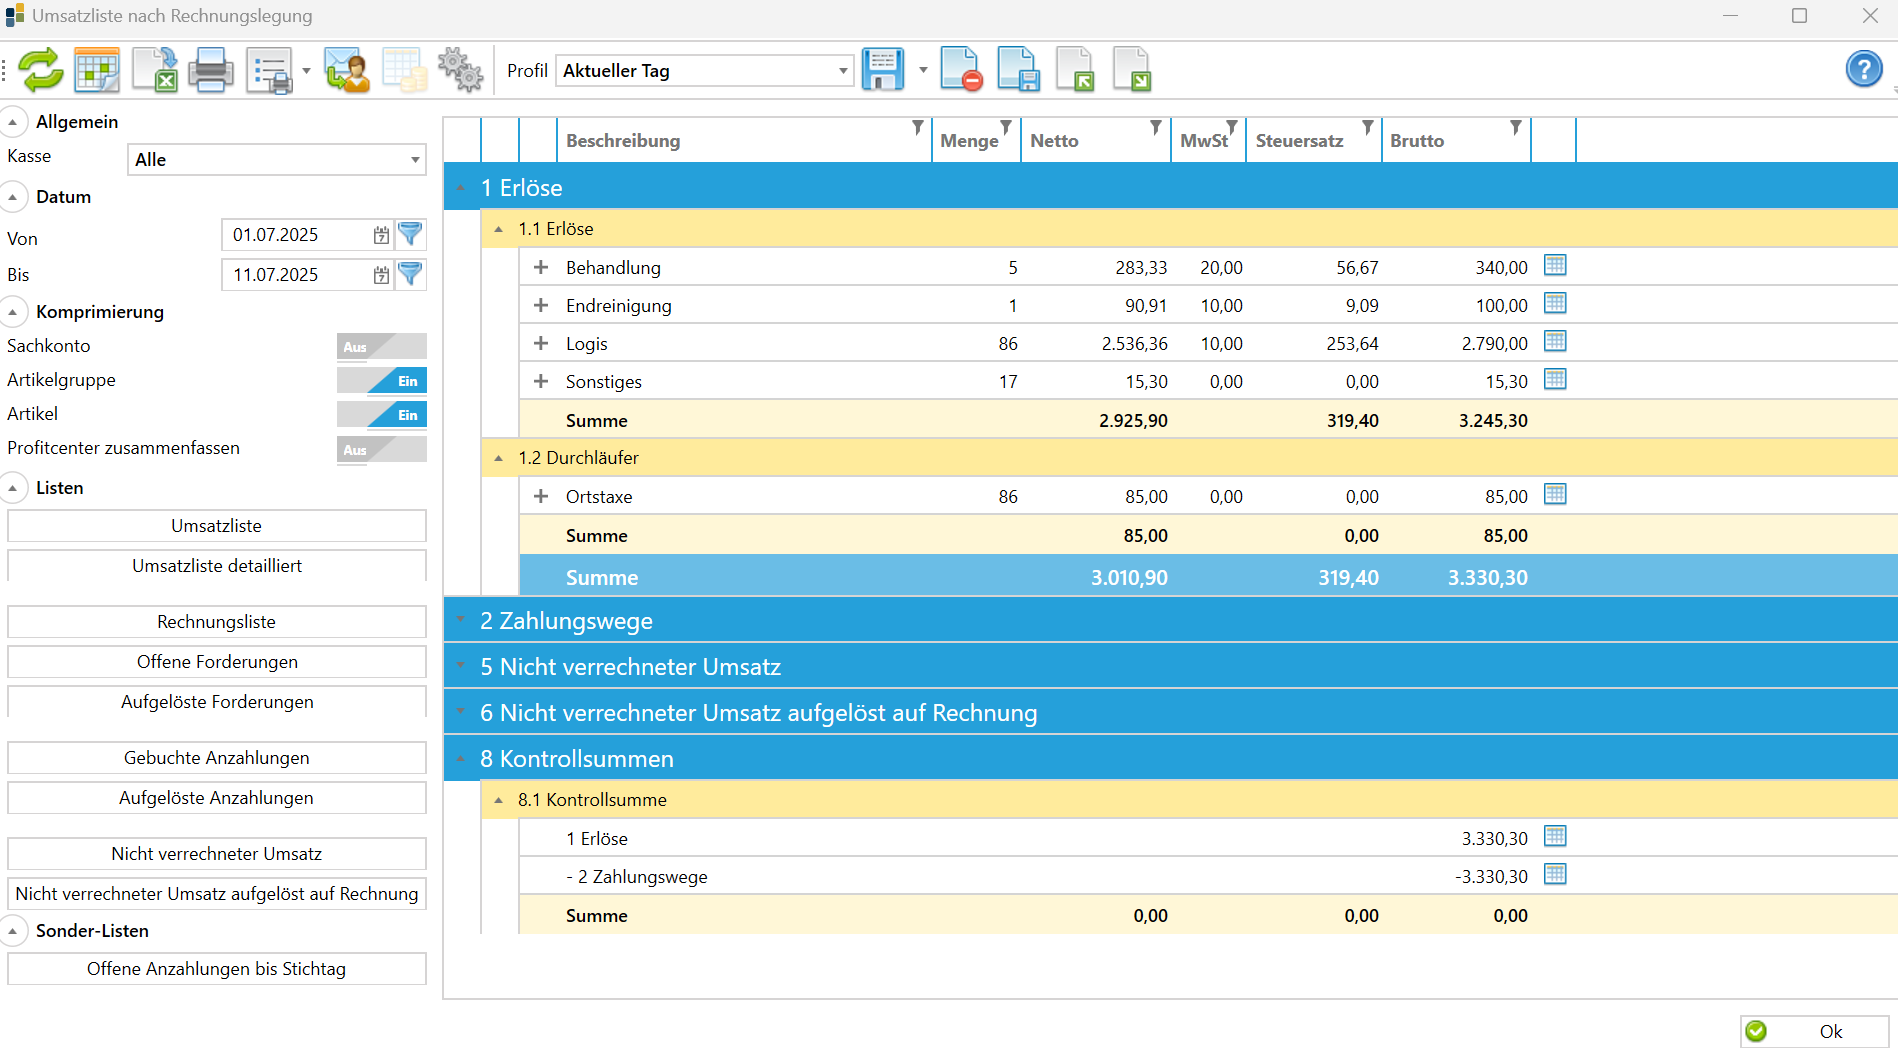Image resolution: width=1898 pixels, height=1056 pixels.
Task: Open details icon for - 2 Zahlungswege row
Action: pyautogui.click(x=1555, y=874)
